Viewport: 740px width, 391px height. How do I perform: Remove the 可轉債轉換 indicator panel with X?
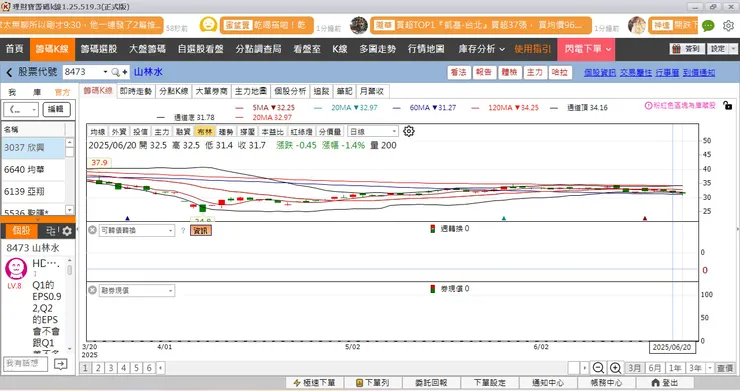point(92,230)
